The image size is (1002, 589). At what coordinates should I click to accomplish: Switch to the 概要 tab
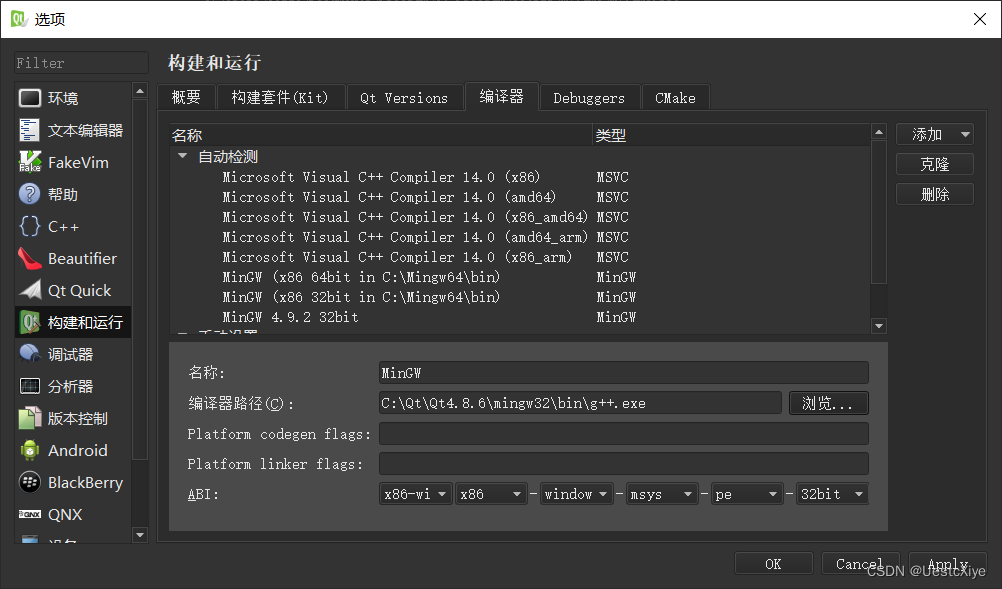tap(186, 98)
